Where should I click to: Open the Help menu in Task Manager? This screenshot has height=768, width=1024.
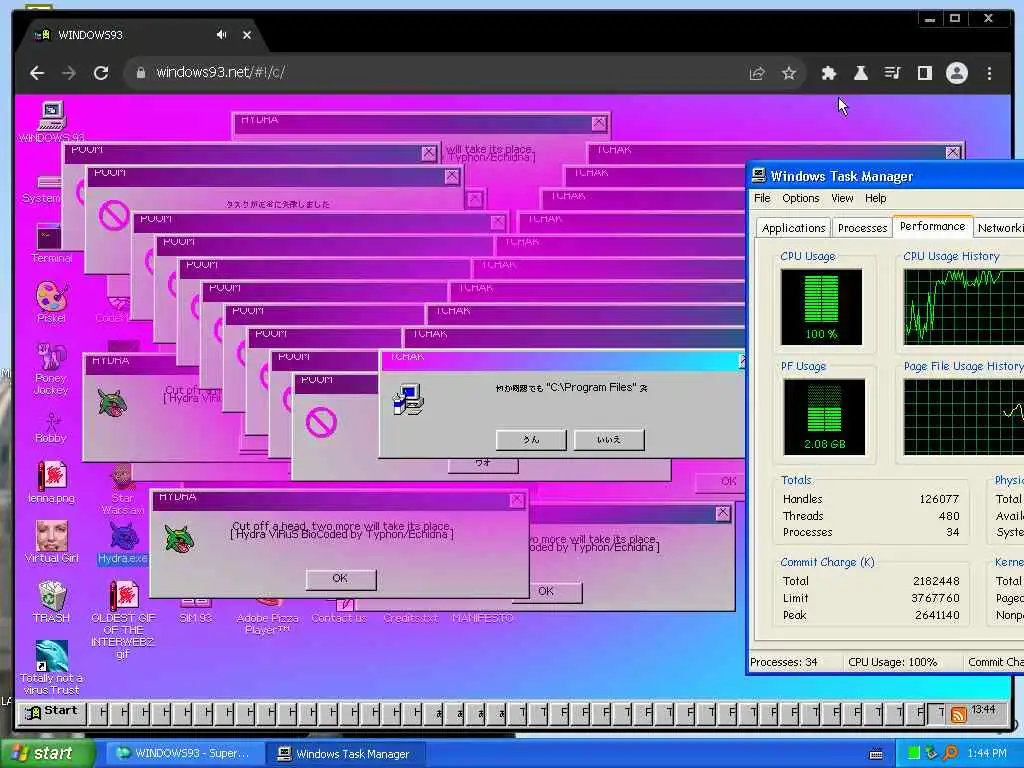point(876,199)
